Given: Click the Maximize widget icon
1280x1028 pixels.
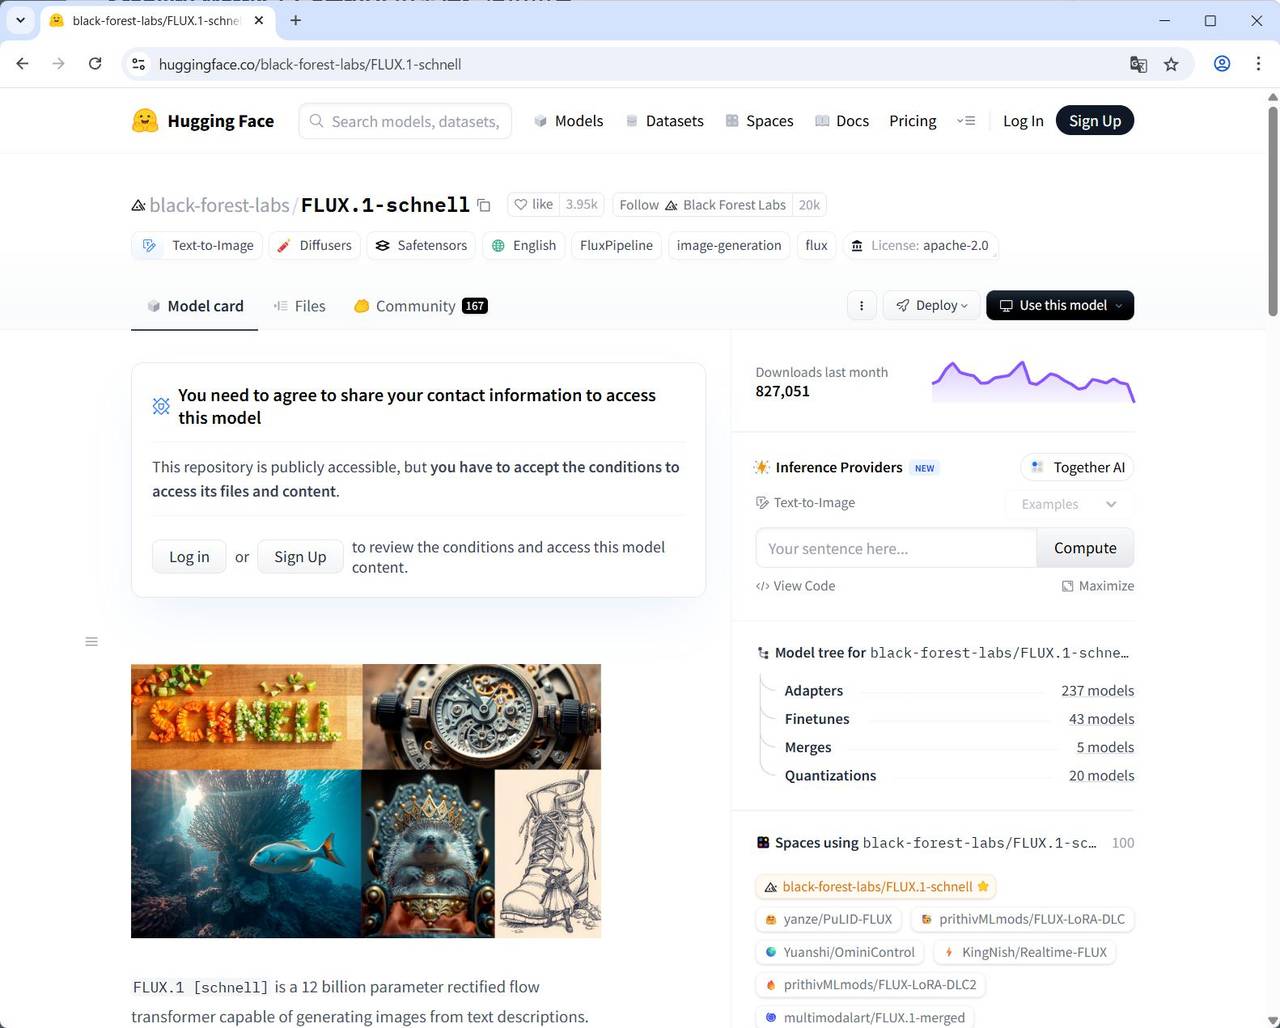Looking at the screenshot, I should (x=1067, y=586).
